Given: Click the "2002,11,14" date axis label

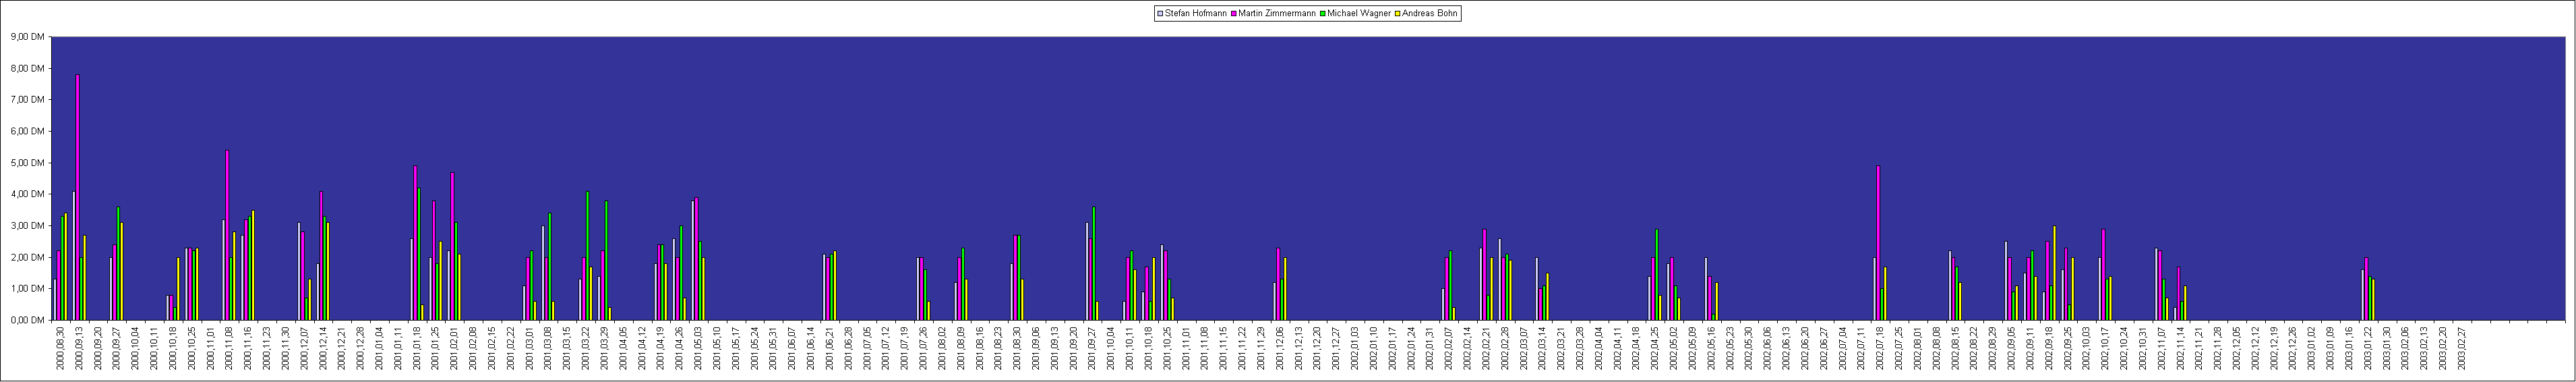Looking at the screenshot, I should [x=2181, y=348].
